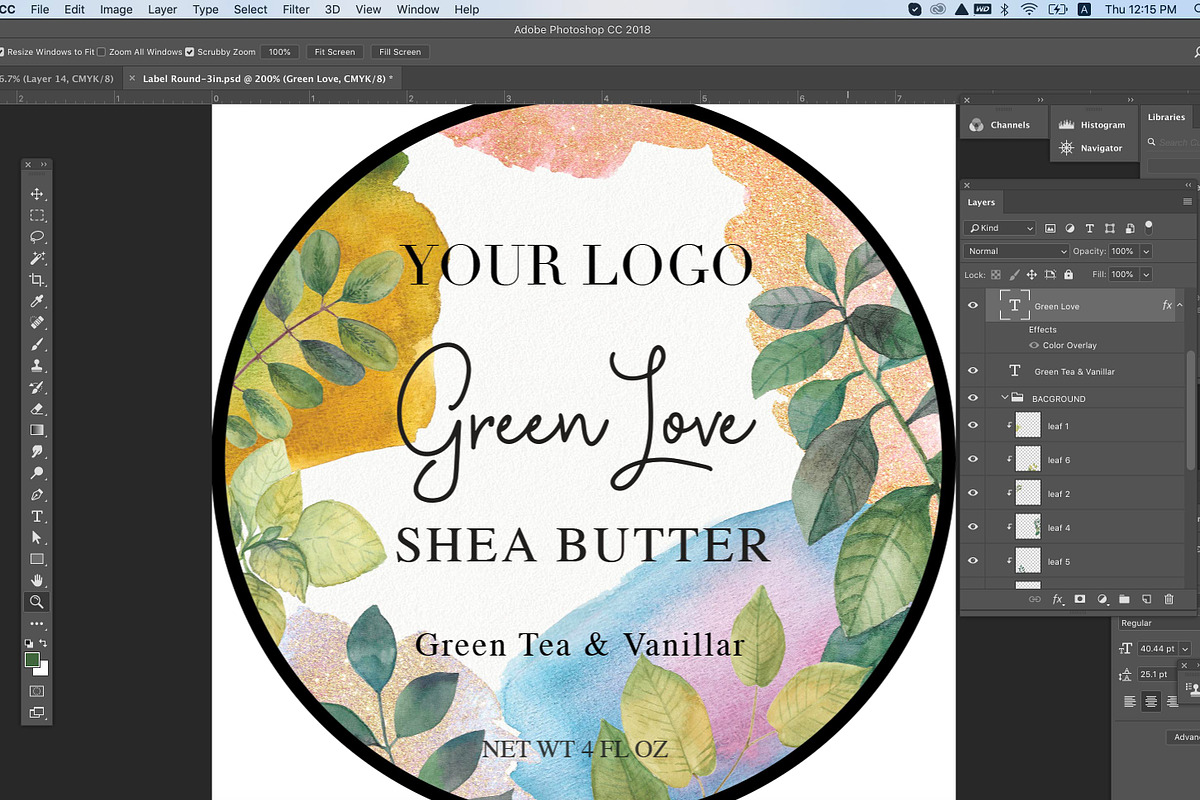The width and height of the screenshot is (1200, 800).
Task: Select the Eraser tool
Action: [x=37, y=409]
